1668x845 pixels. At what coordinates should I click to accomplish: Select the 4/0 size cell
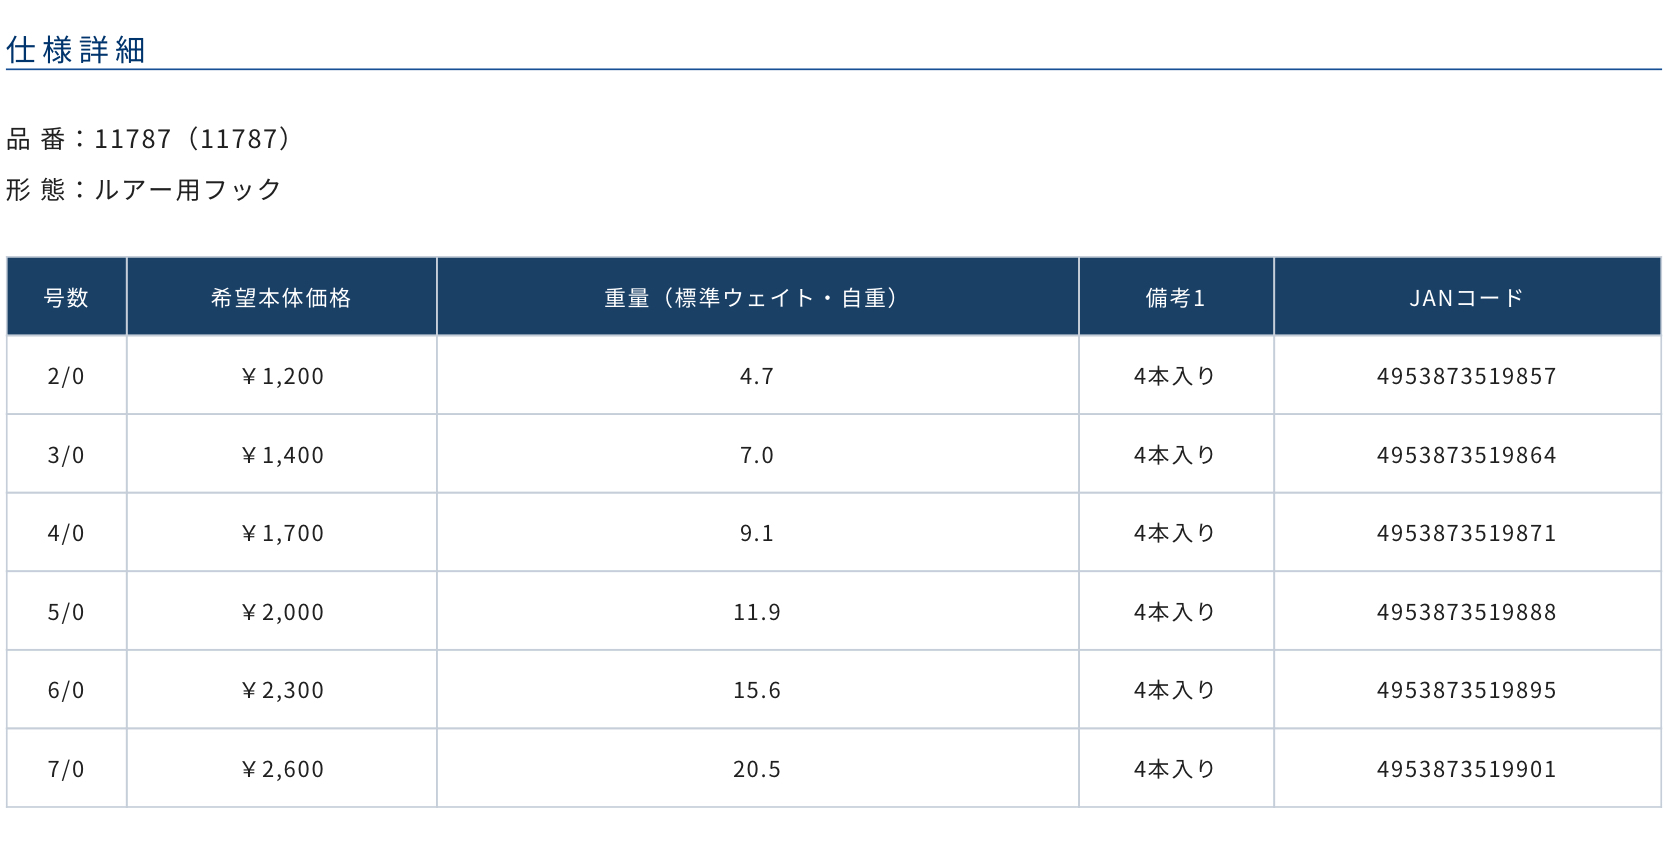click(x=66, y=534)
